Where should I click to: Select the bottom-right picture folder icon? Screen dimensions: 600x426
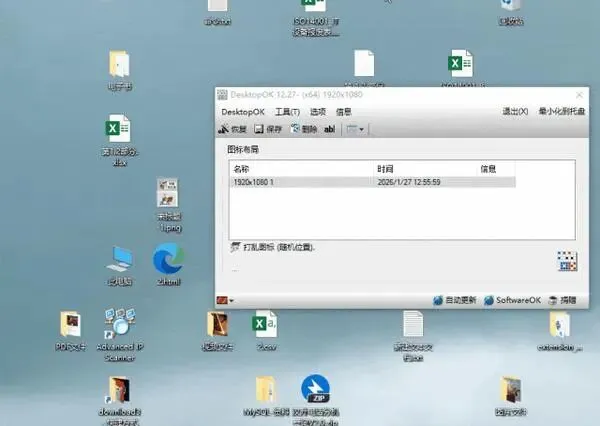[x=511, y=396]
